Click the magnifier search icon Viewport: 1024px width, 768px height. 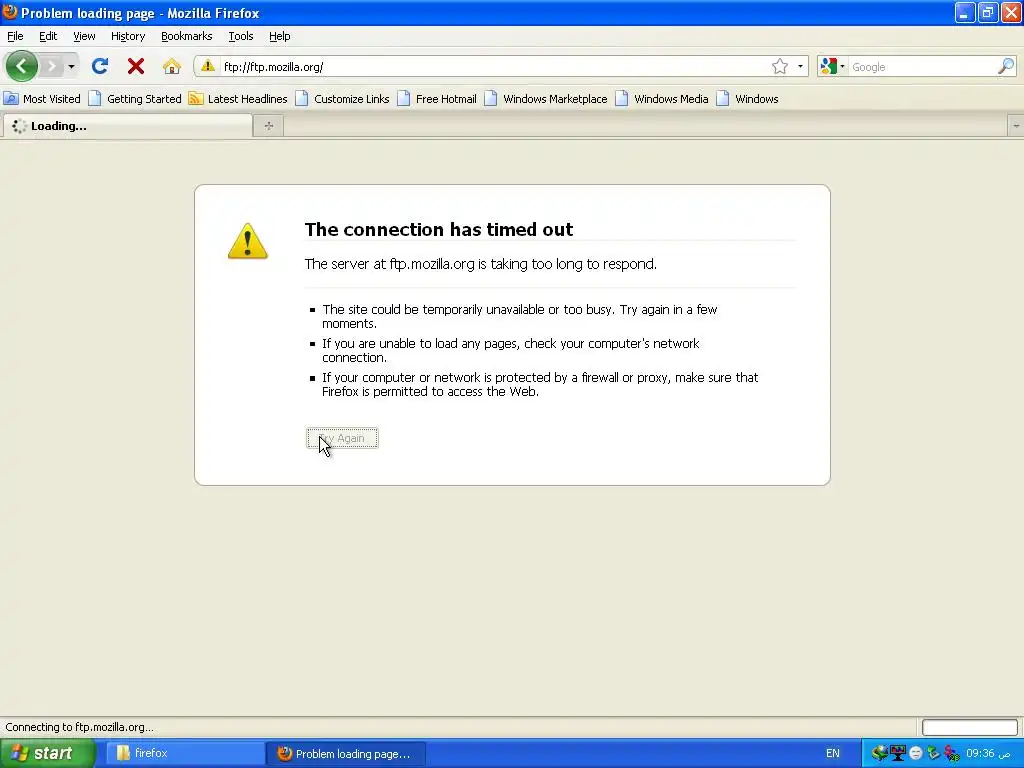click(x=1006, y=66)
